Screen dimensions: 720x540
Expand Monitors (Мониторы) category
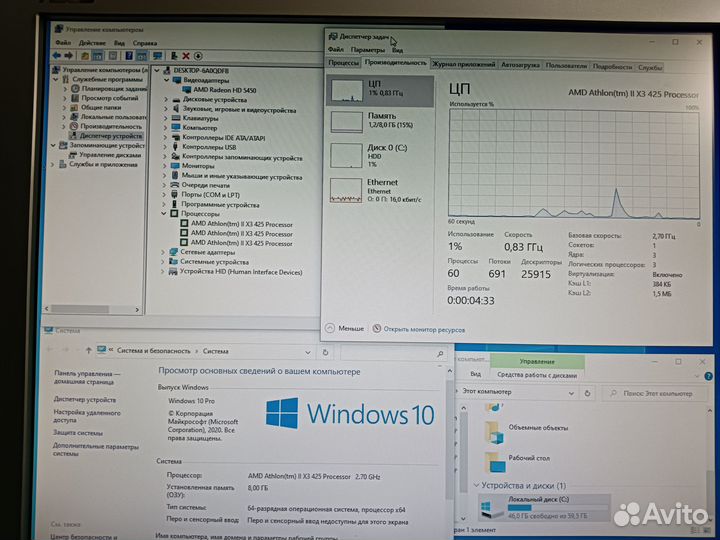click(x=165, y=166)
